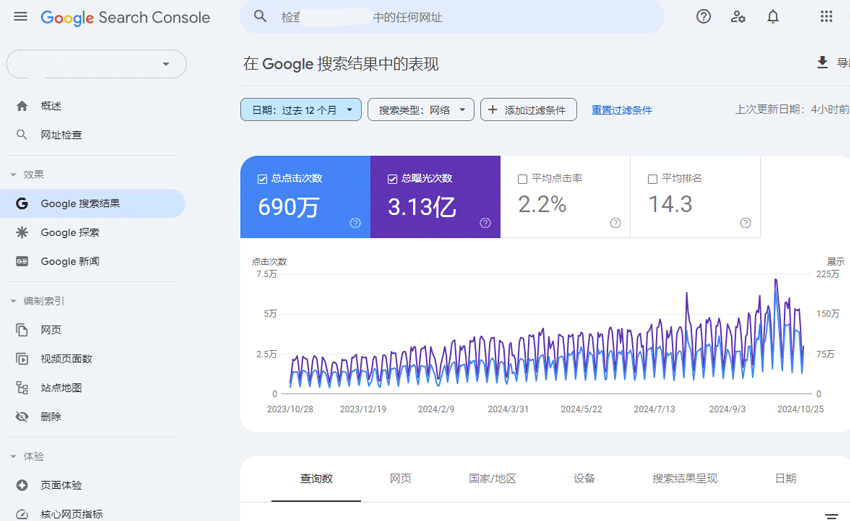Switch to the 国家/地区 tab
This screenshot has height=521, width=850.
click(492, 479)
